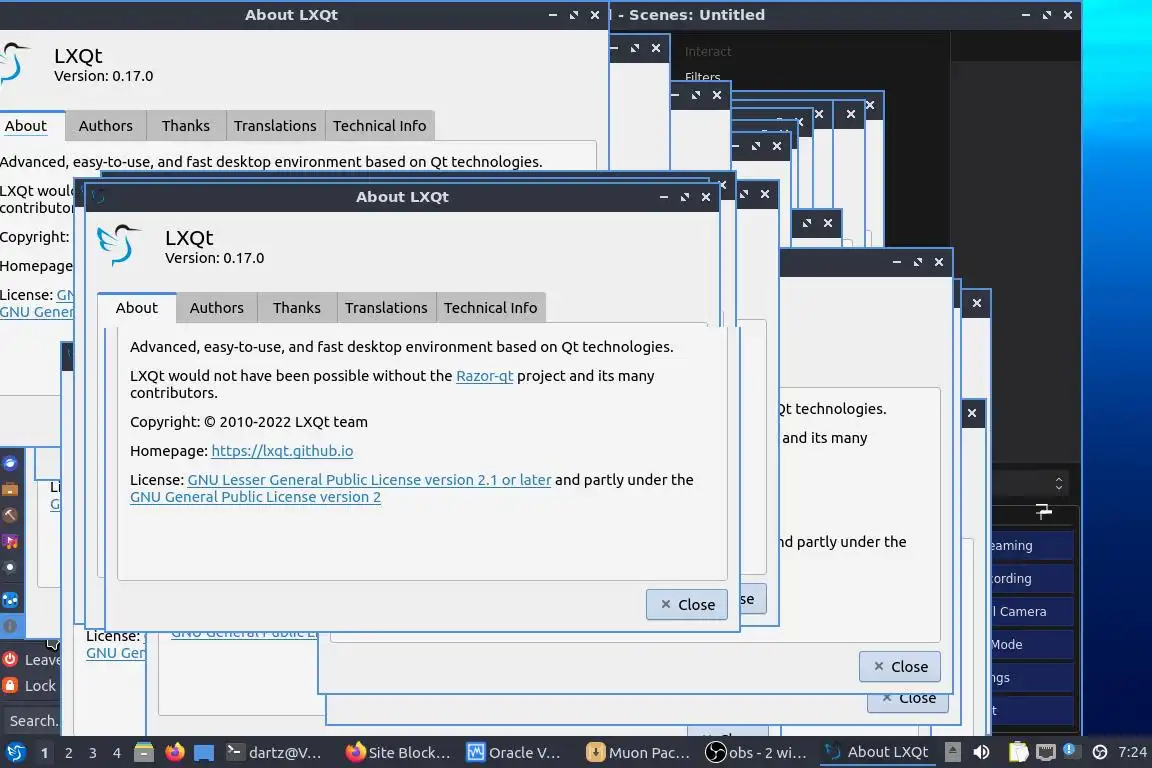Open the Programming hammer menu category
The height and width of the screenshot is (768, 1152).
[x=10, y=515]
